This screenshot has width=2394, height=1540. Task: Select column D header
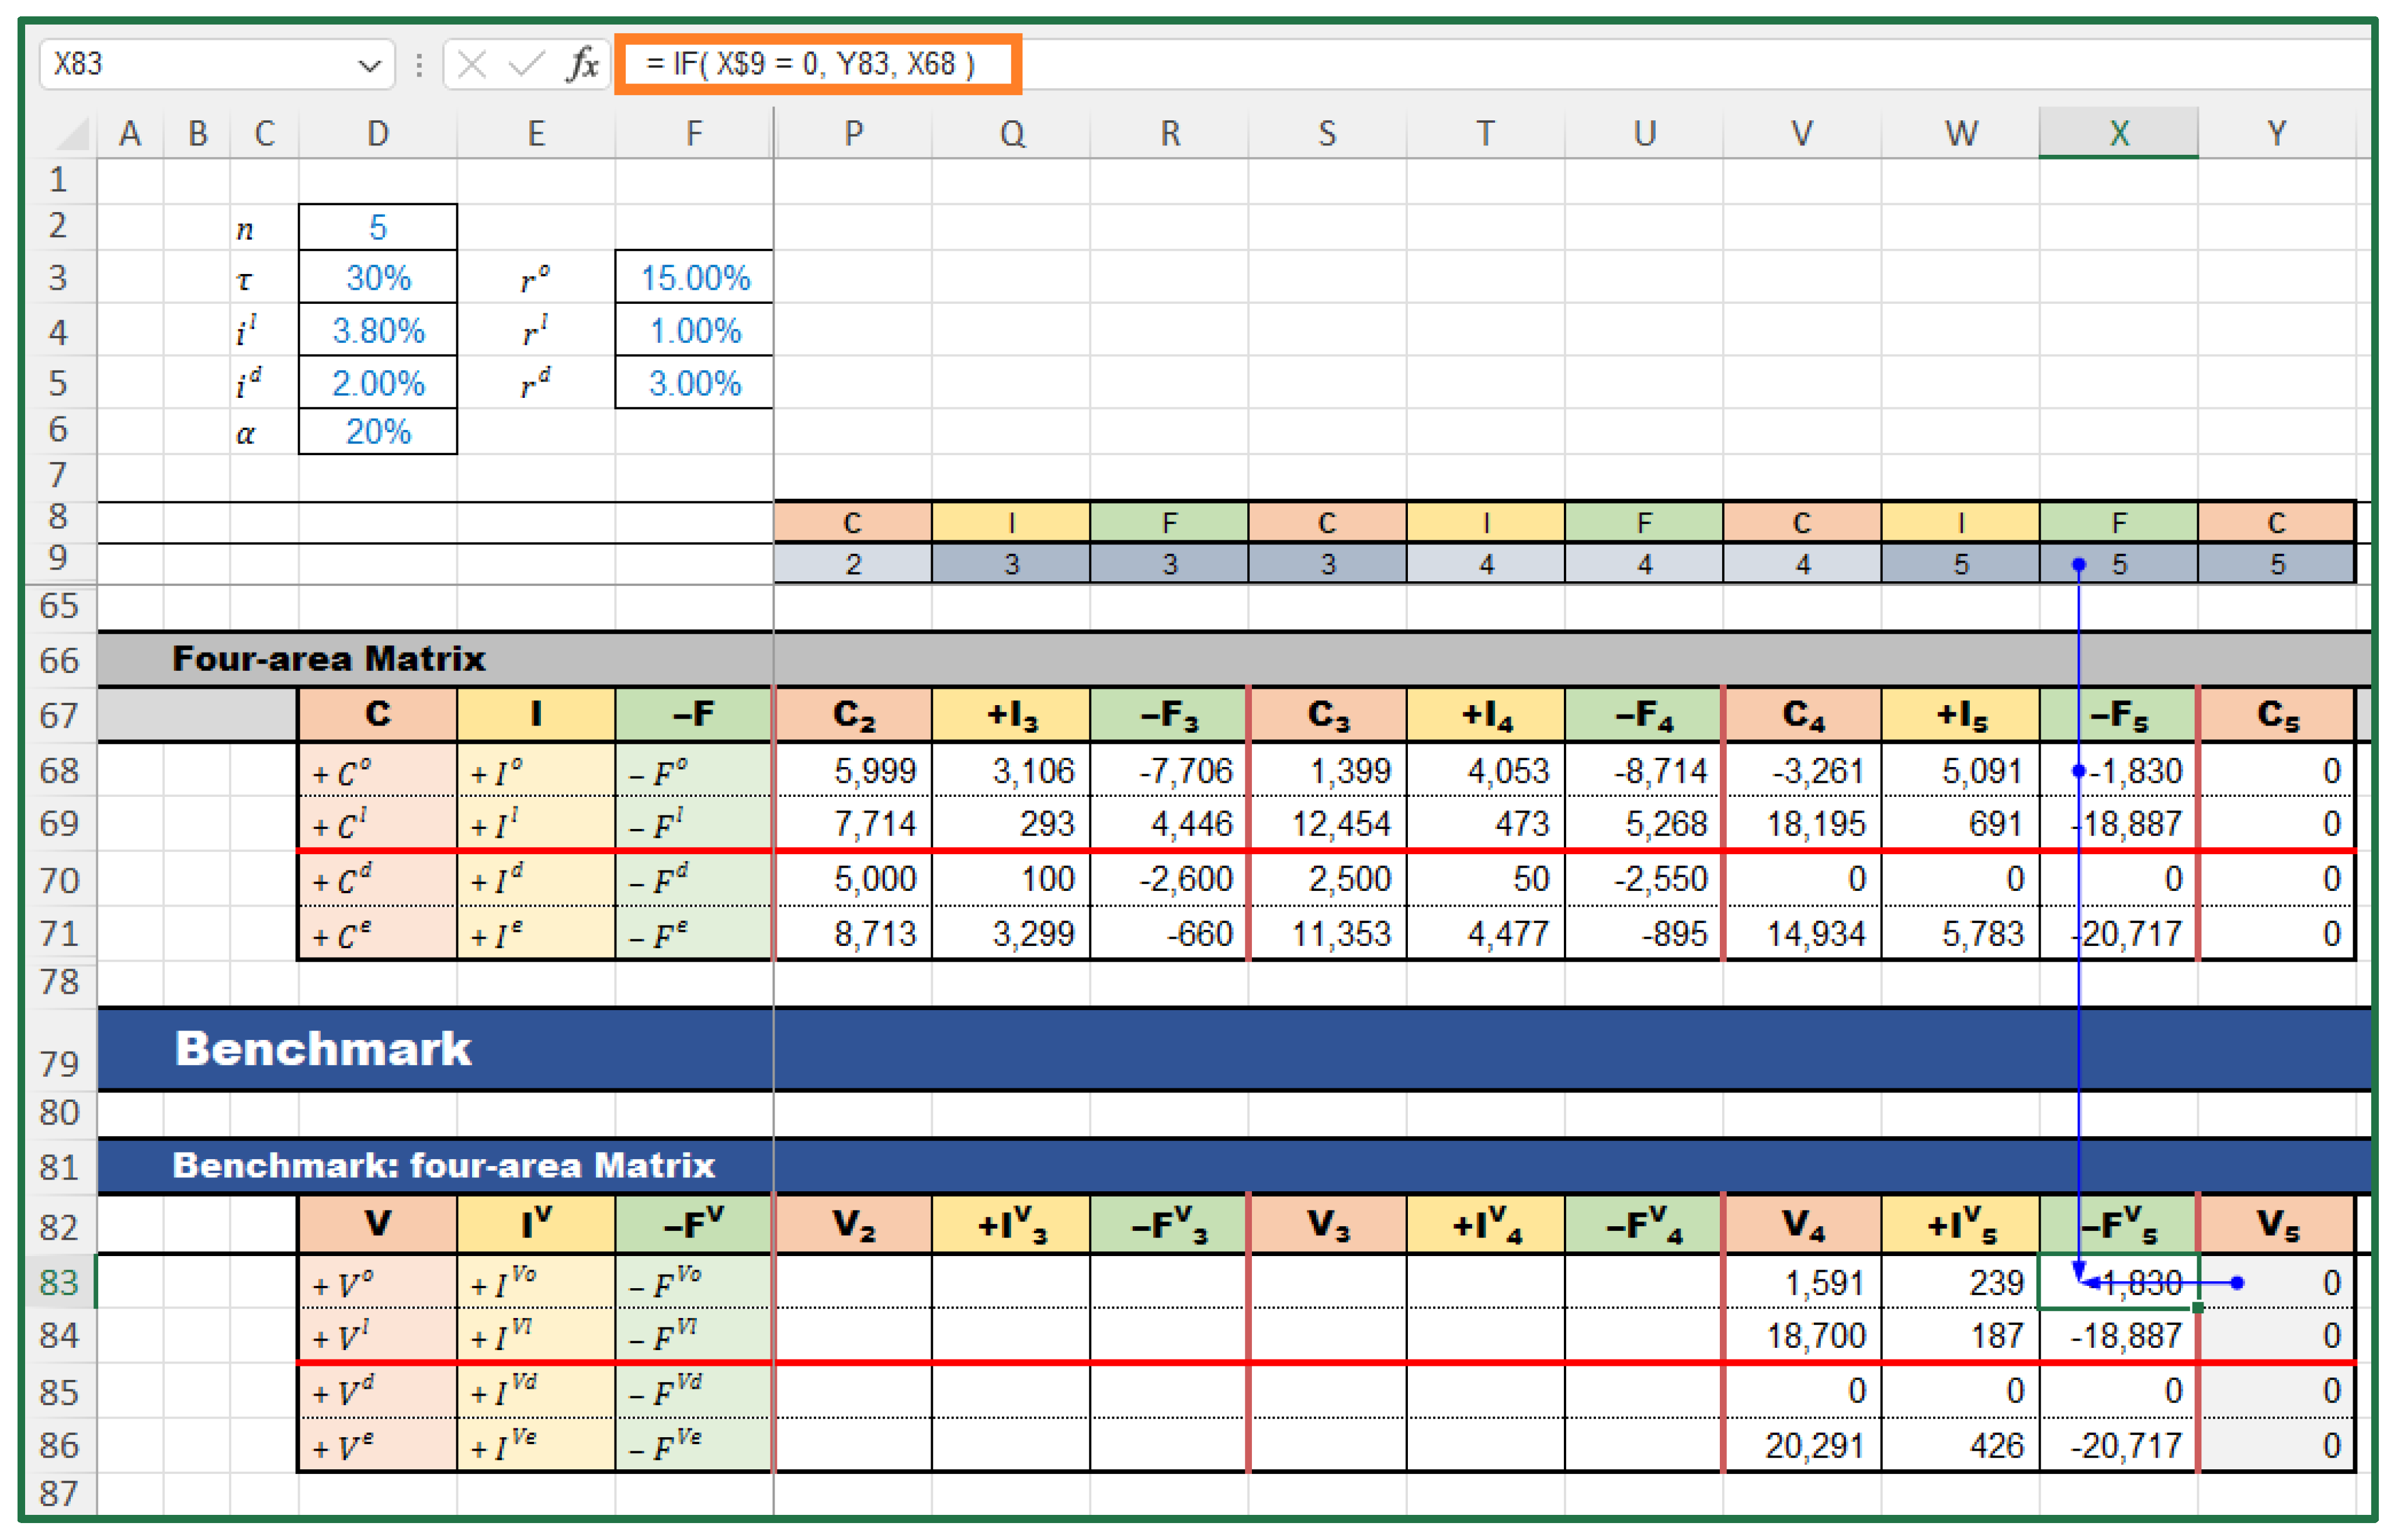click(377, 134)
